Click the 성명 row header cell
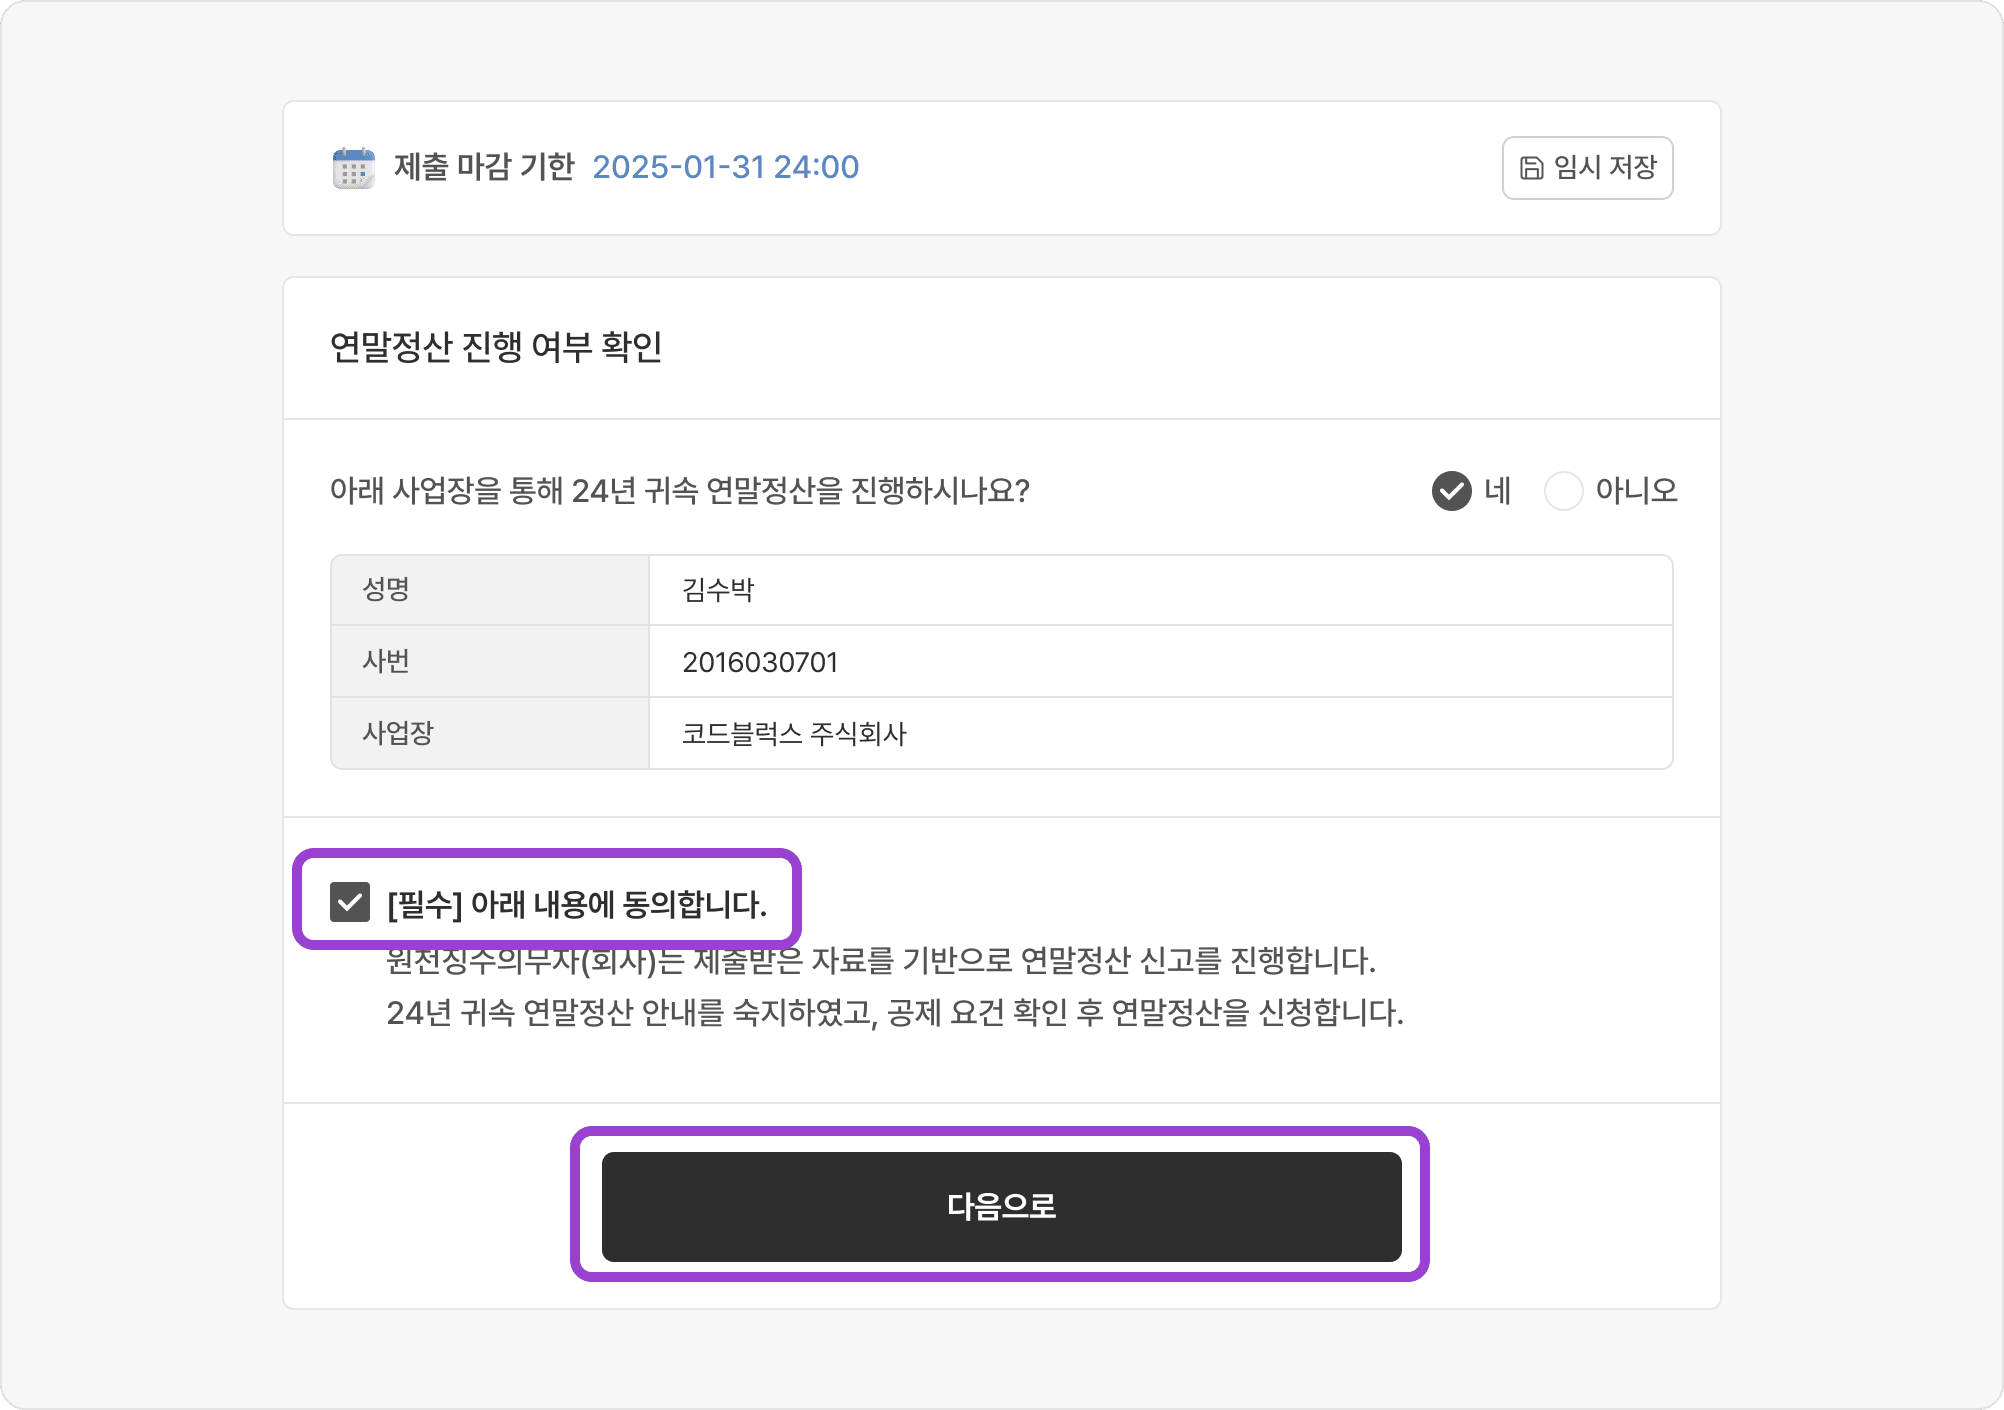2004x1410 pixels. point(490,590)
